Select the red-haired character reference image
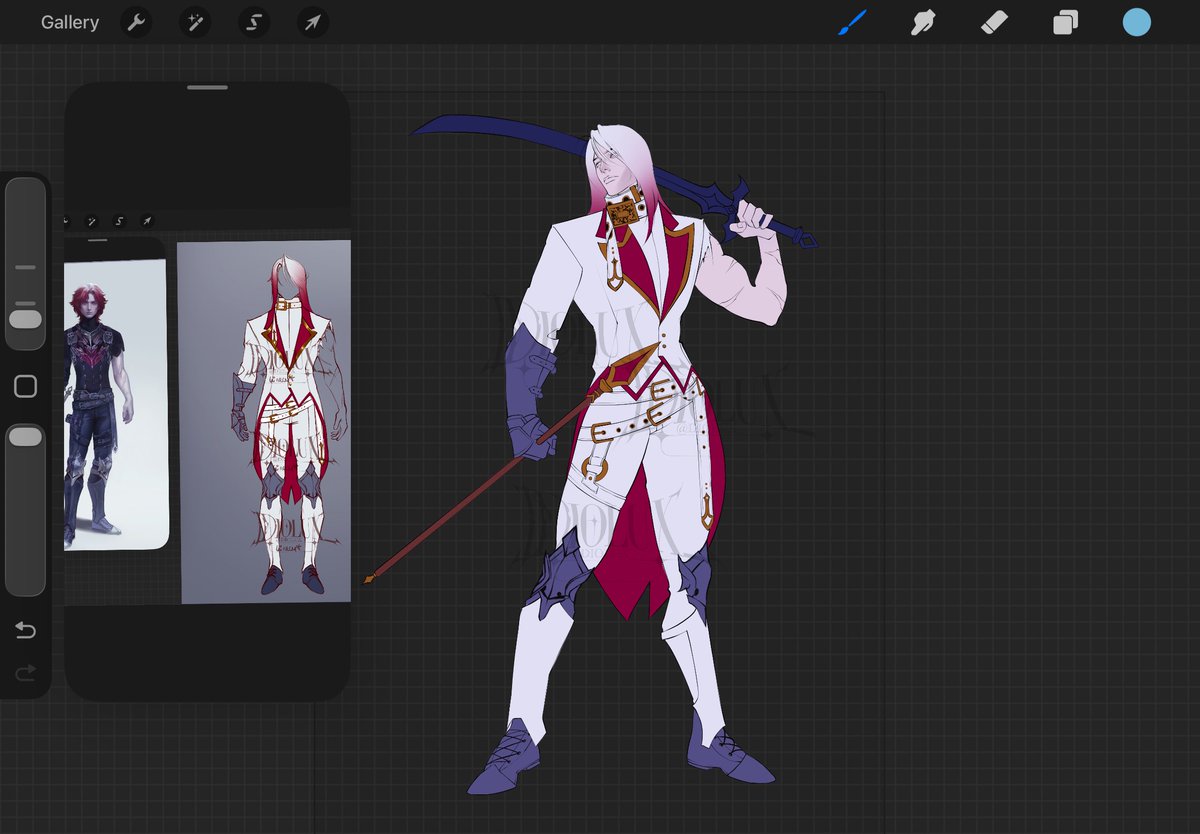1200x834 pixels. coord(115,404)
